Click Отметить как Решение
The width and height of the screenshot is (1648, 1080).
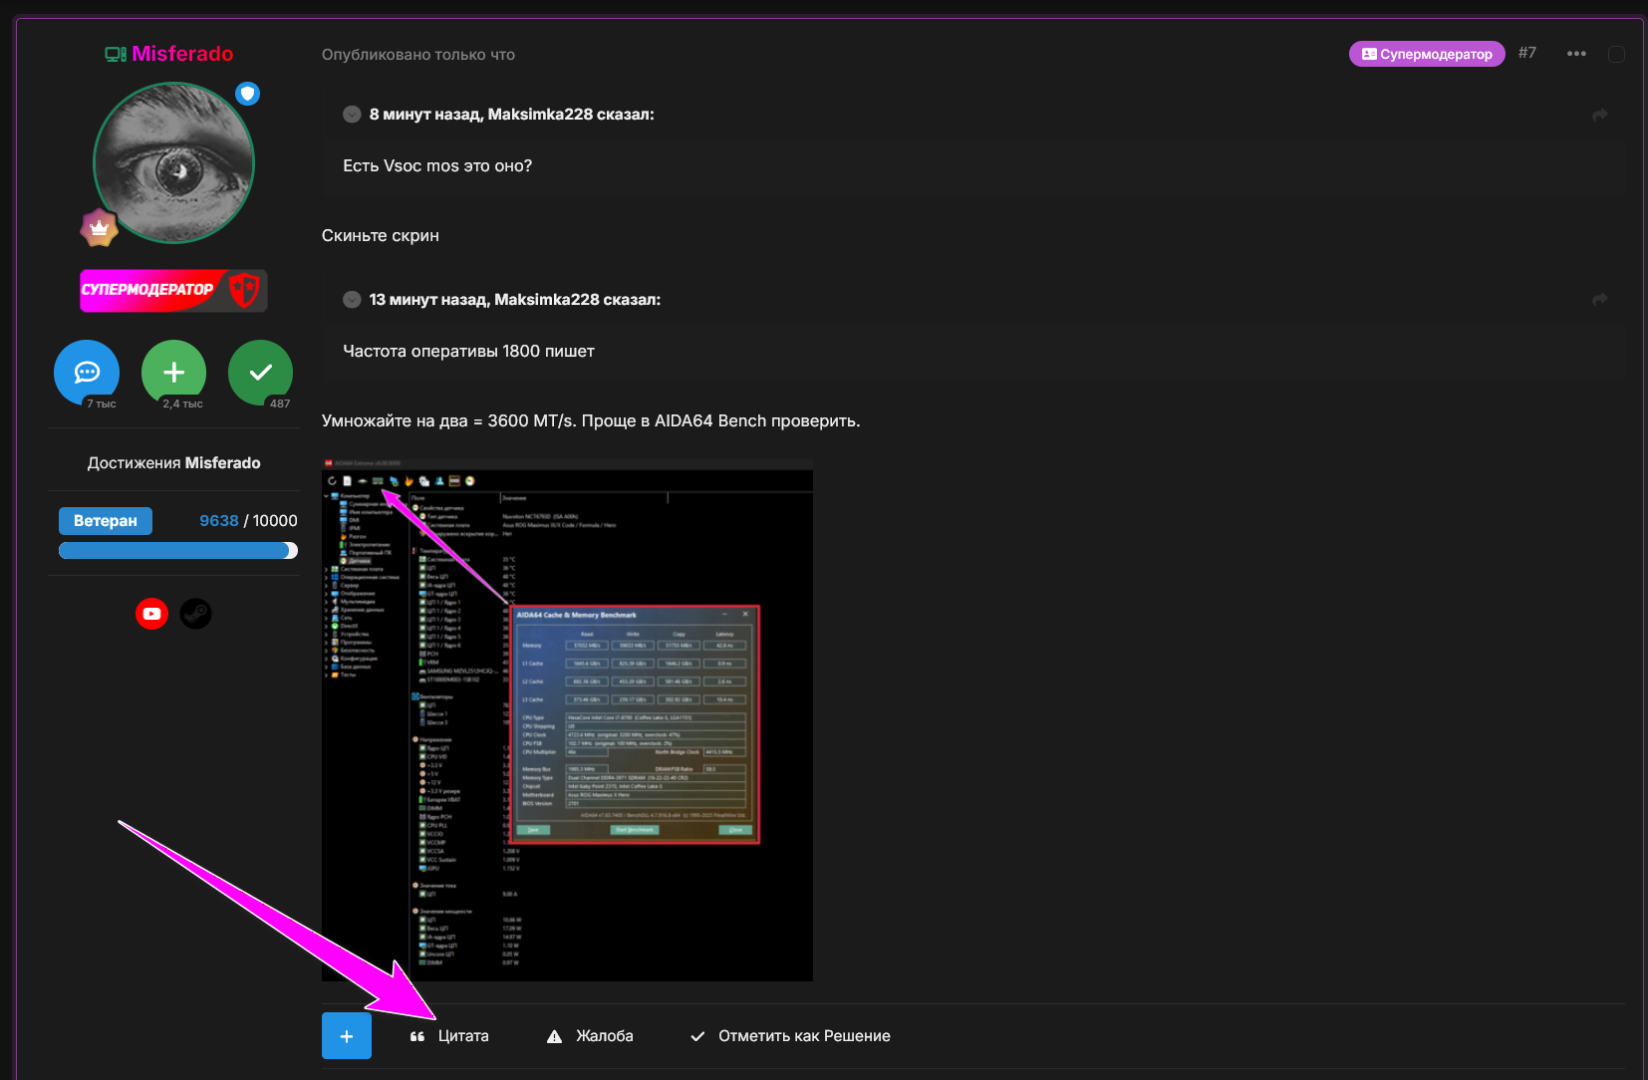(791, 1036)
